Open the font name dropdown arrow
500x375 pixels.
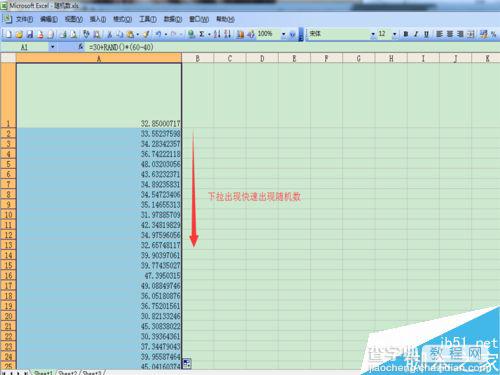tap(373, 34)
